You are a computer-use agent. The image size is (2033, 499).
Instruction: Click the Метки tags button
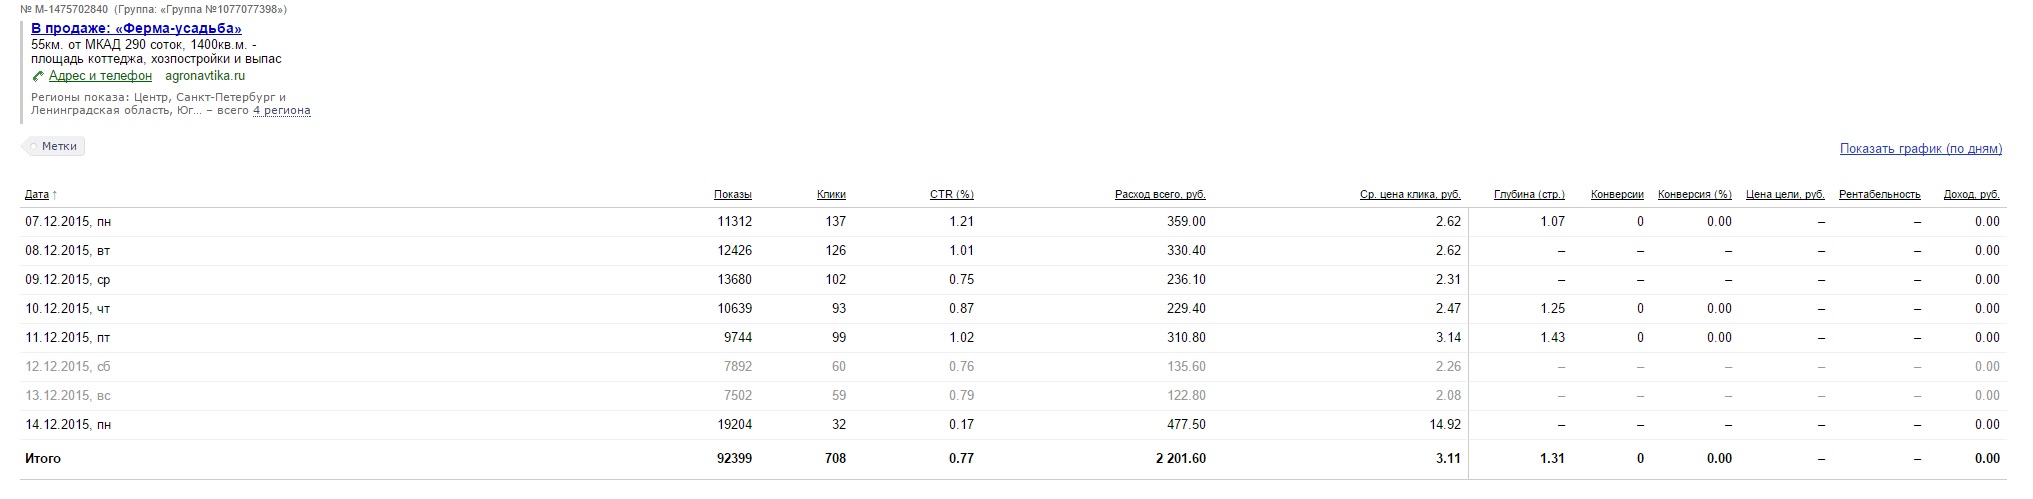(55, 146)
